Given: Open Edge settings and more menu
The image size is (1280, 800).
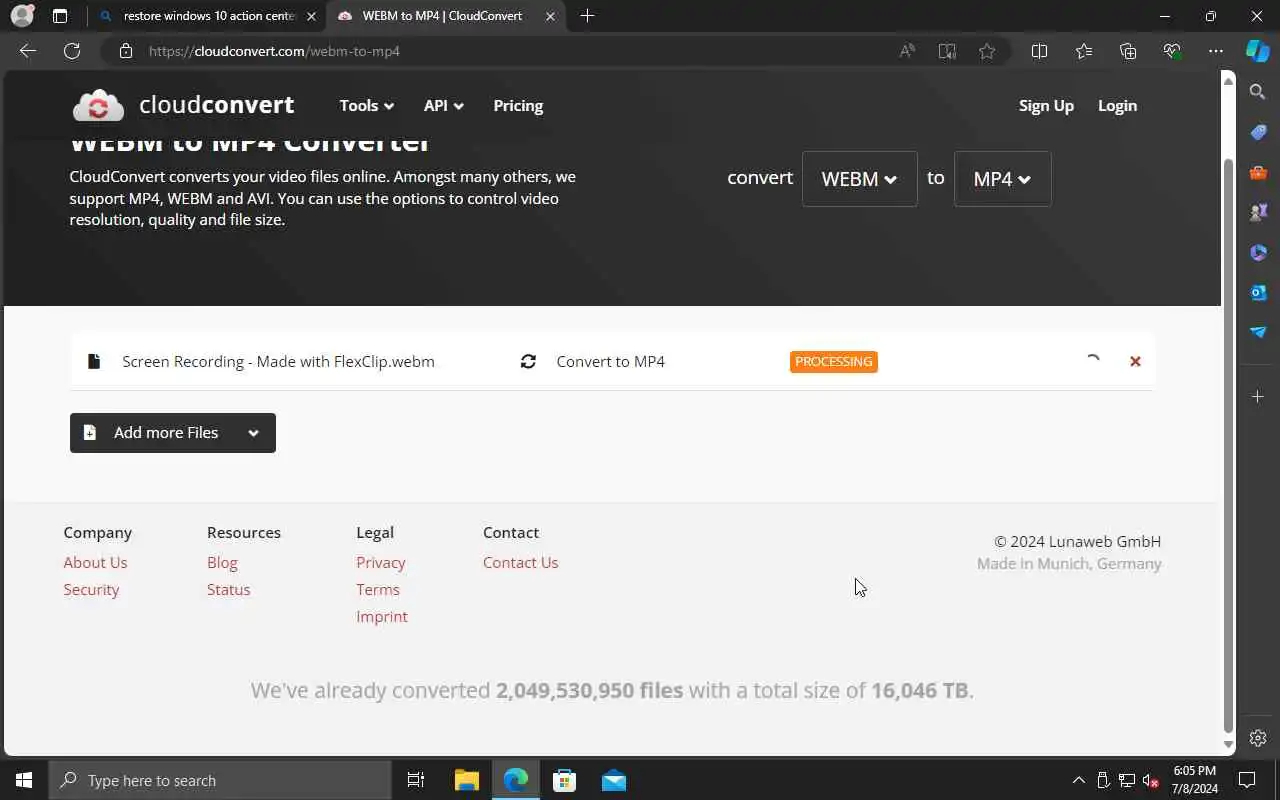Looking at the screenshot, I should (x=1216, y=51).
